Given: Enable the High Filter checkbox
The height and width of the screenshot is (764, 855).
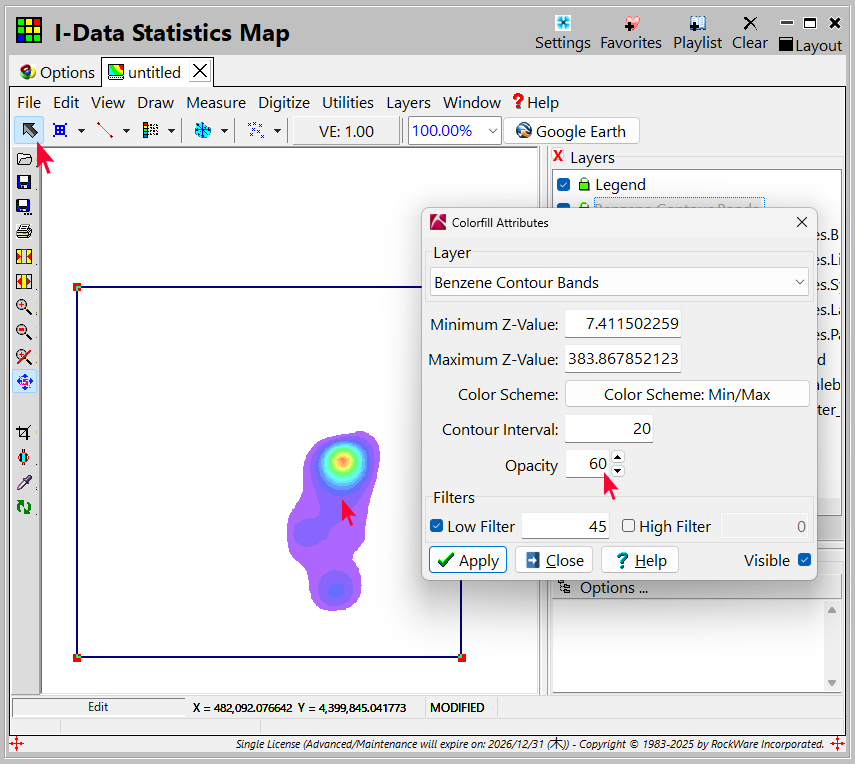Looking at the screenshot, I should pos(628,526).
